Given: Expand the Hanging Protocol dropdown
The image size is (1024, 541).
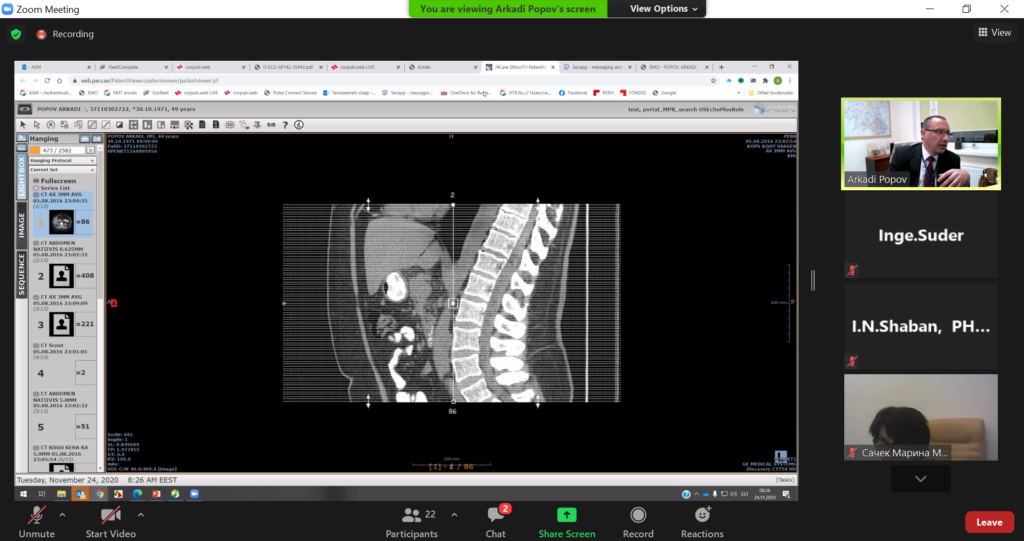Looking at the screenshot, I should click(63, 160).
